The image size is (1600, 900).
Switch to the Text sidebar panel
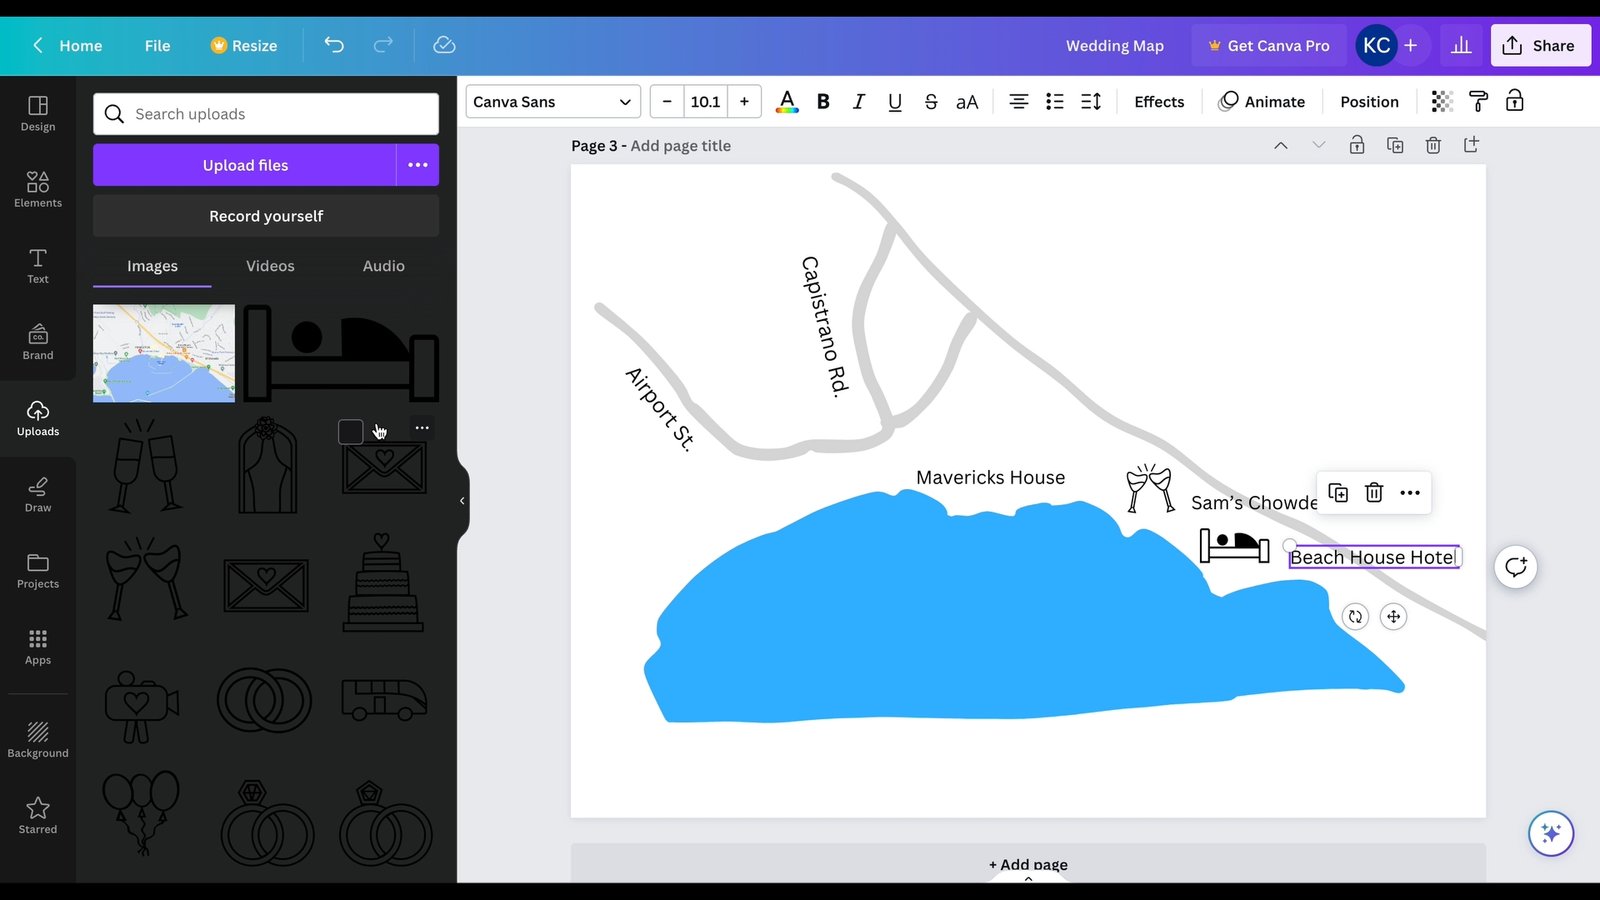click(37, 266)
